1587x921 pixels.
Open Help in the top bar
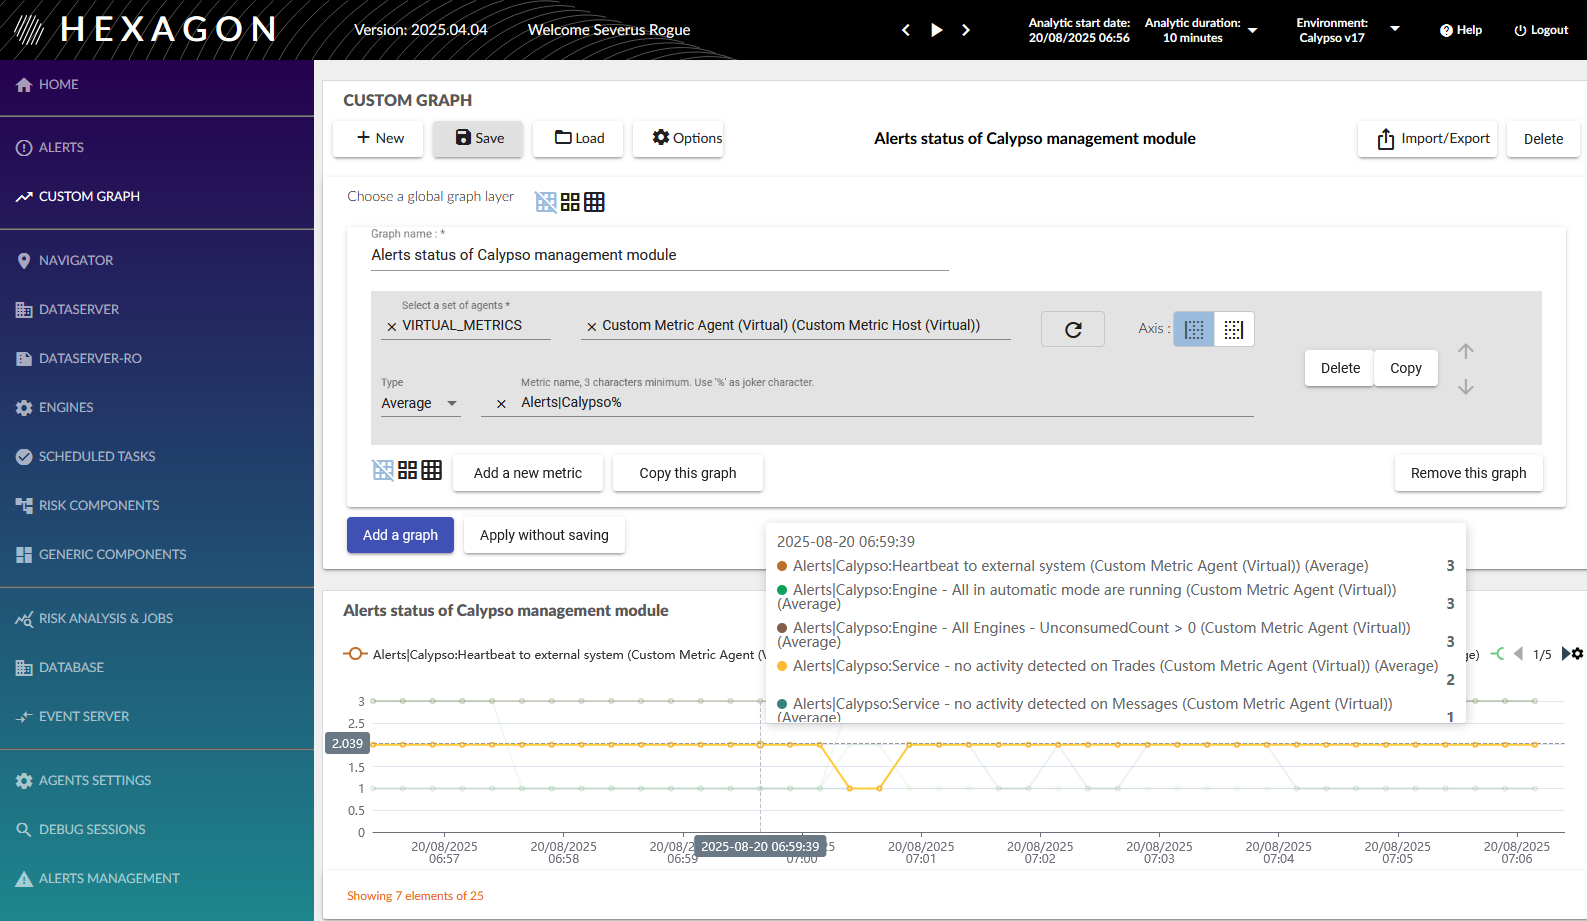[x=1461, y=30]
